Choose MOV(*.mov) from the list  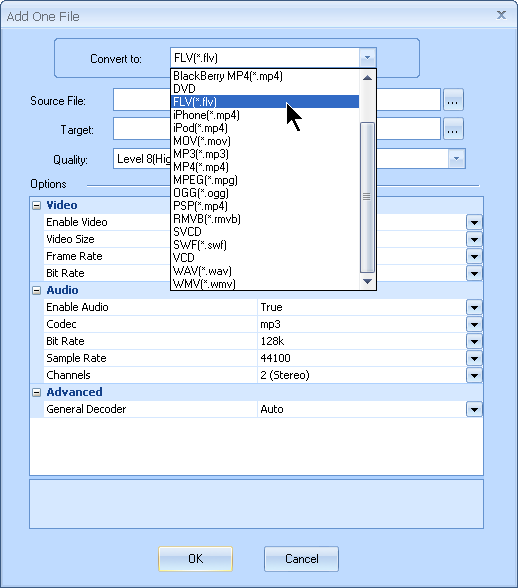click(265, 141)
